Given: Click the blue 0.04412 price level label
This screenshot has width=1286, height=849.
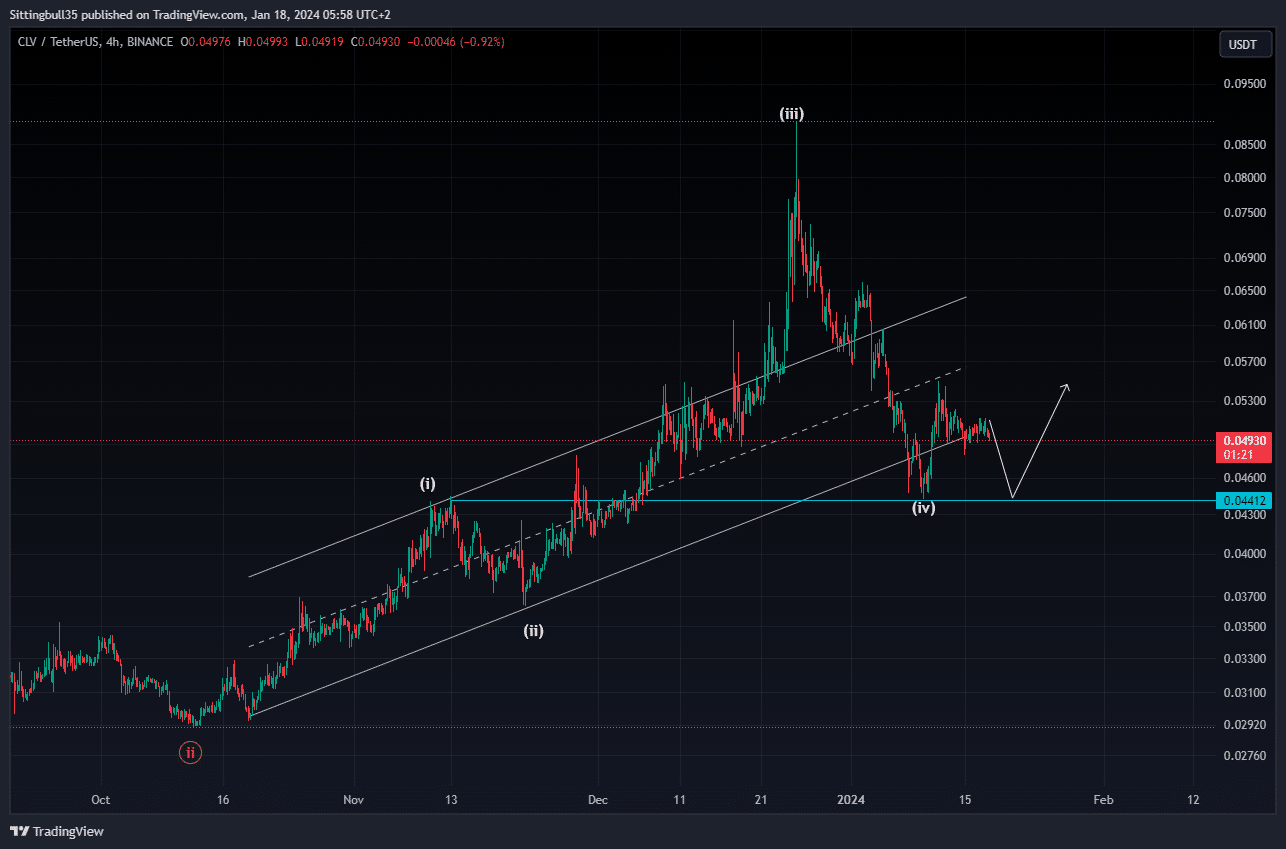Looking at the screenshot, I should (1242, 500).
